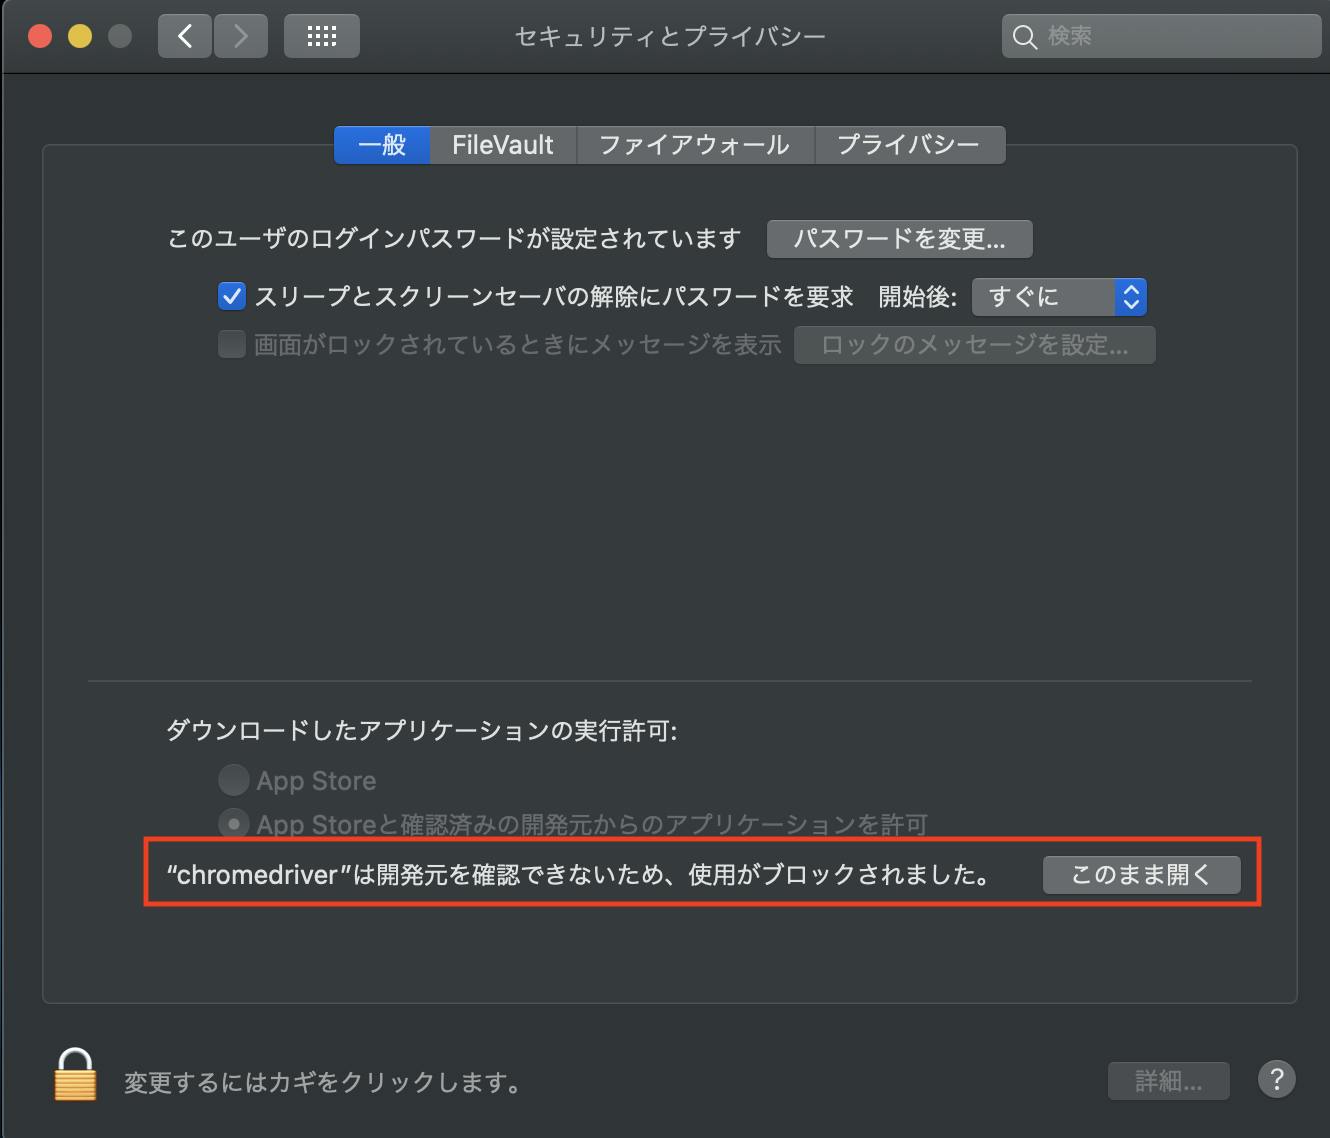
Task: Click the Show All grid icon in toolbar
Action: [x=321, y=35]
